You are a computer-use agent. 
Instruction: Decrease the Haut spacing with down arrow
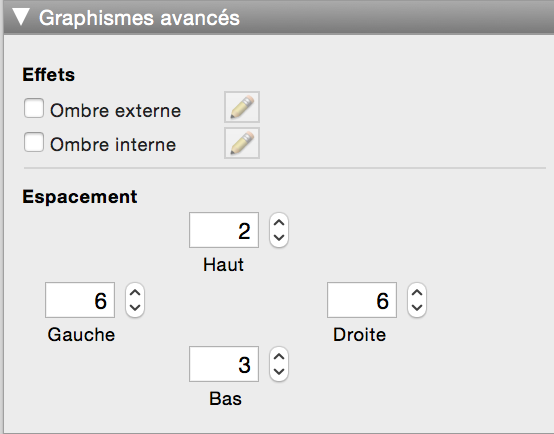(x=279, y=238)
